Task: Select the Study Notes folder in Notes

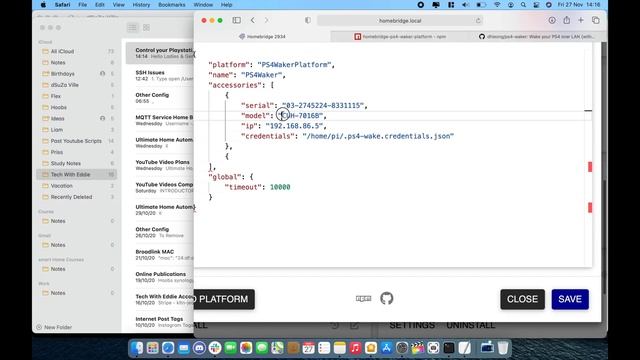Action: 77,163
